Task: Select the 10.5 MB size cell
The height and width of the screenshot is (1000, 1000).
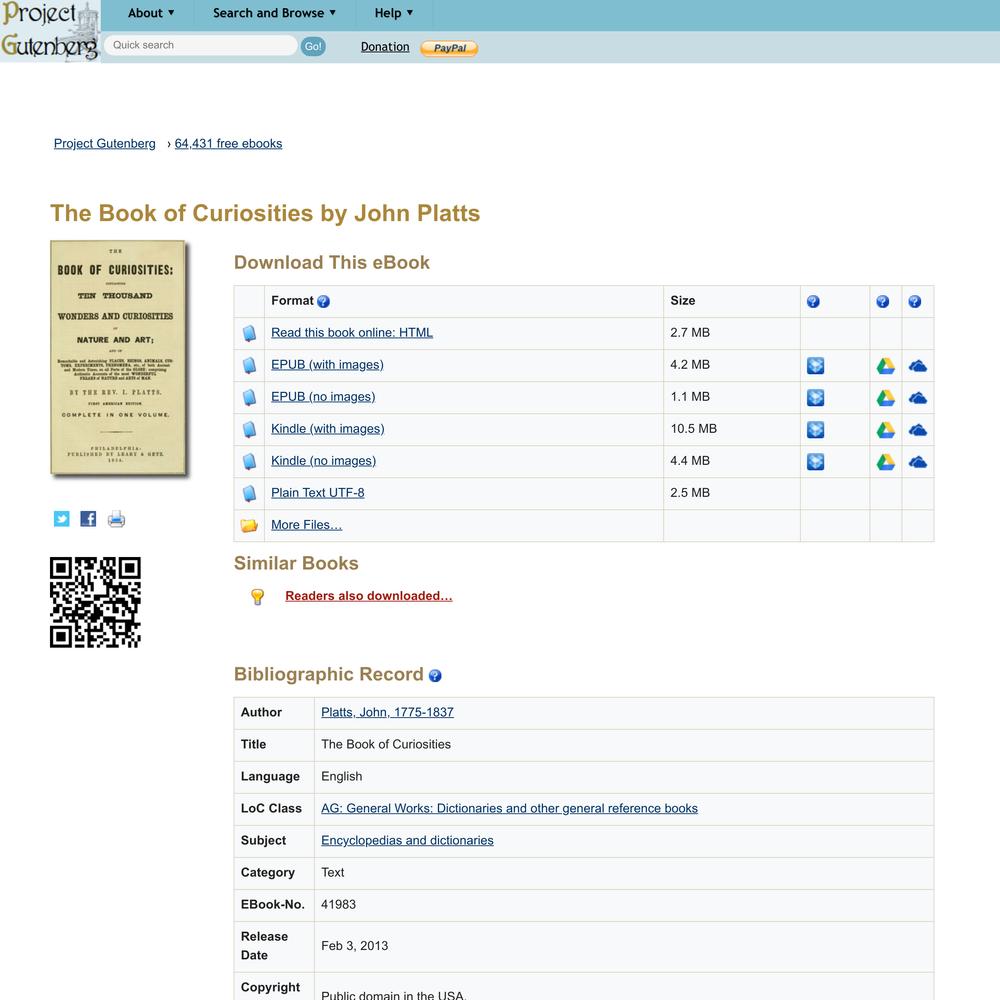Action: tap(732, 429)
